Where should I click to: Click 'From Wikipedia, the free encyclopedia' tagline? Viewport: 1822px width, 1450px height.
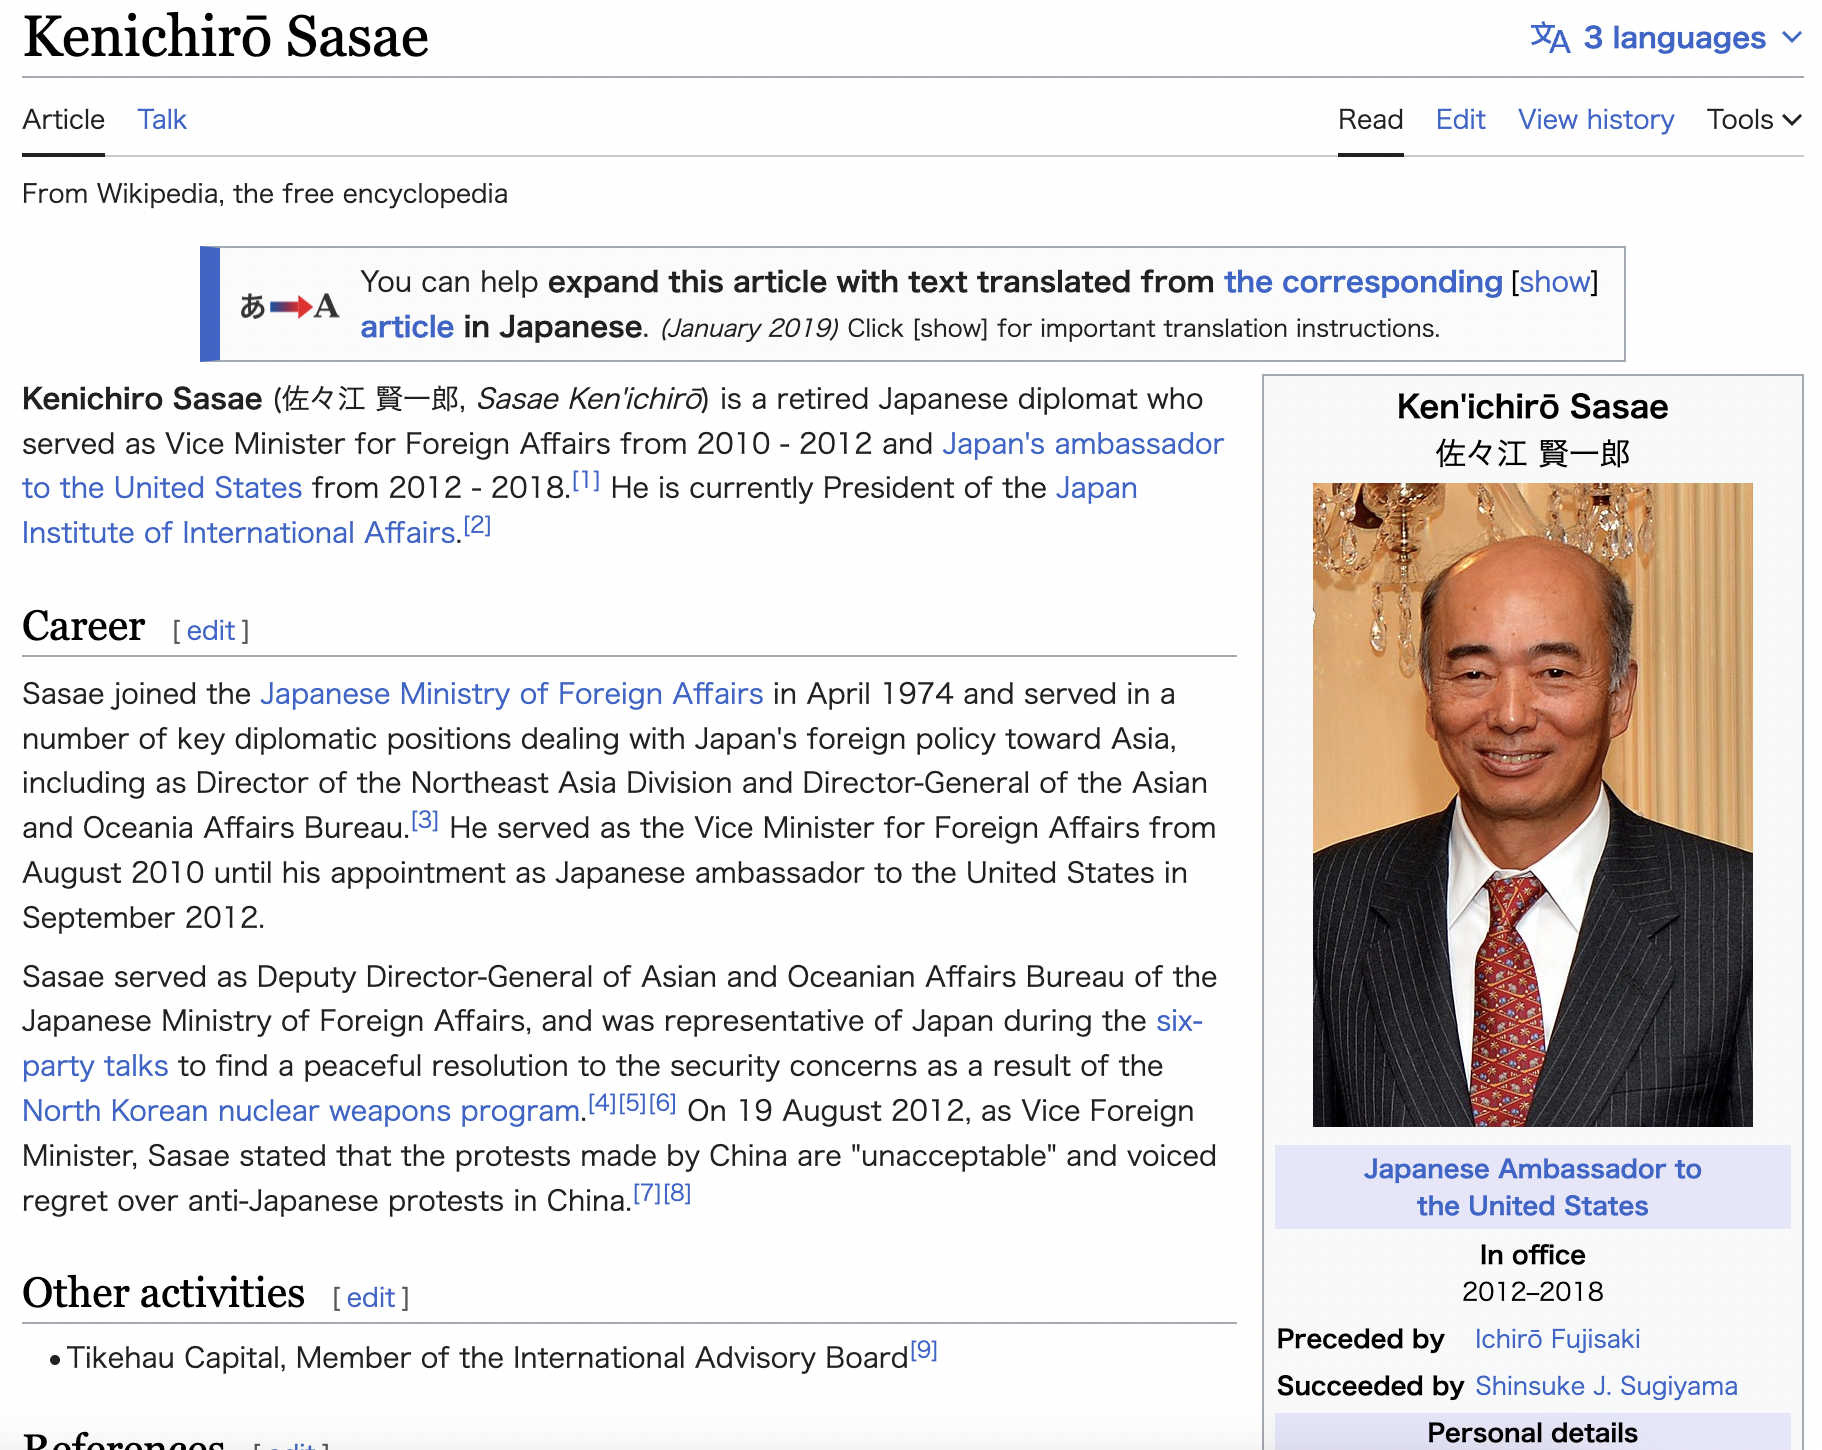(x=265, y=194)
